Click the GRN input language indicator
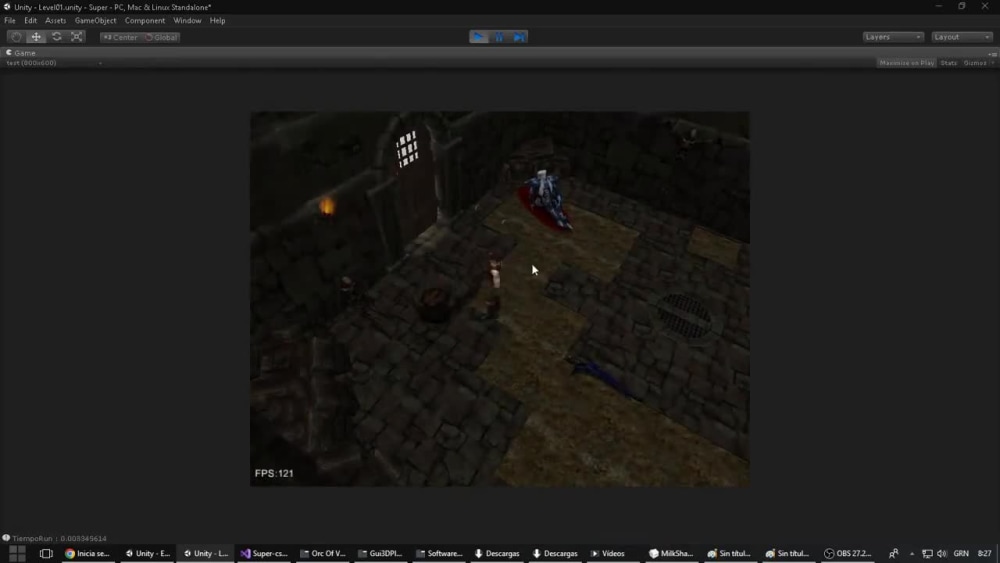Screen dimensions: 1000x563 (960, 553)
